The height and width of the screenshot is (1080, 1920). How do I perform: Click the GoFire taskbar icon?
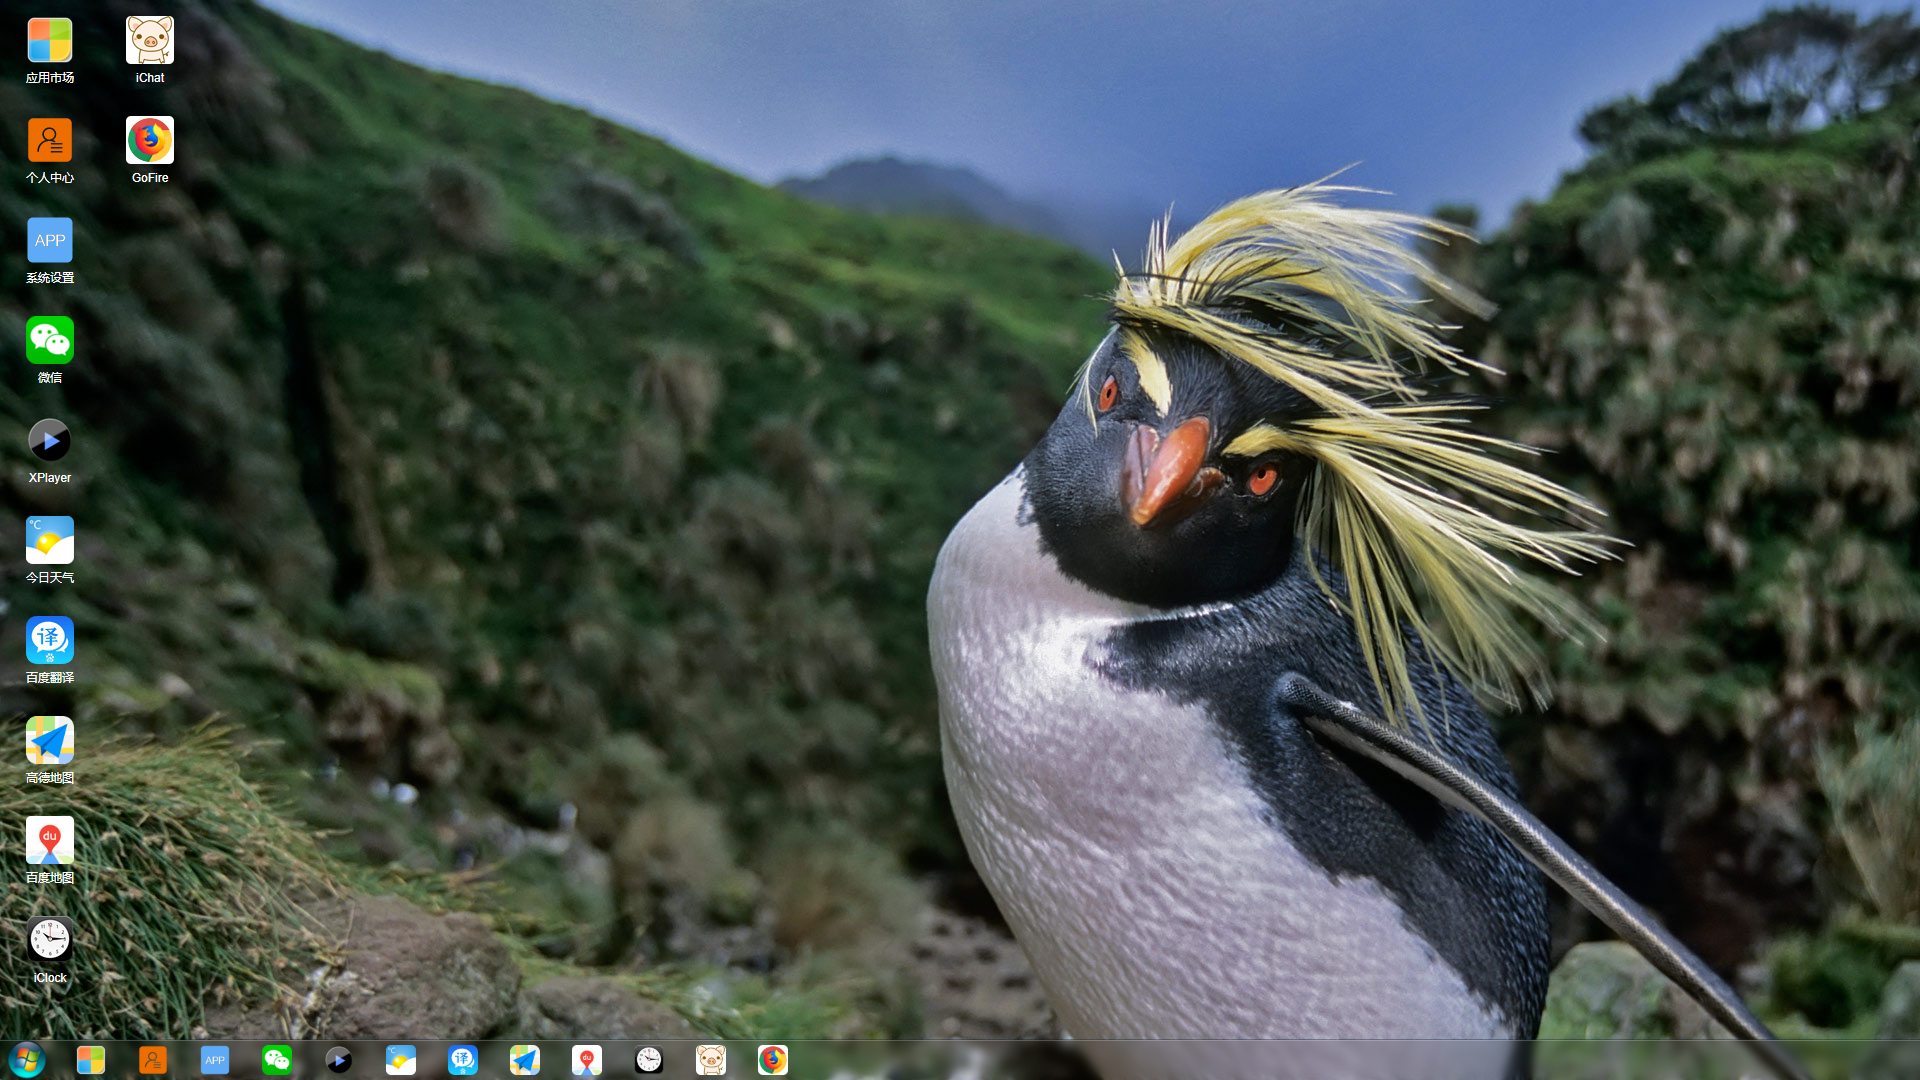773,1060
